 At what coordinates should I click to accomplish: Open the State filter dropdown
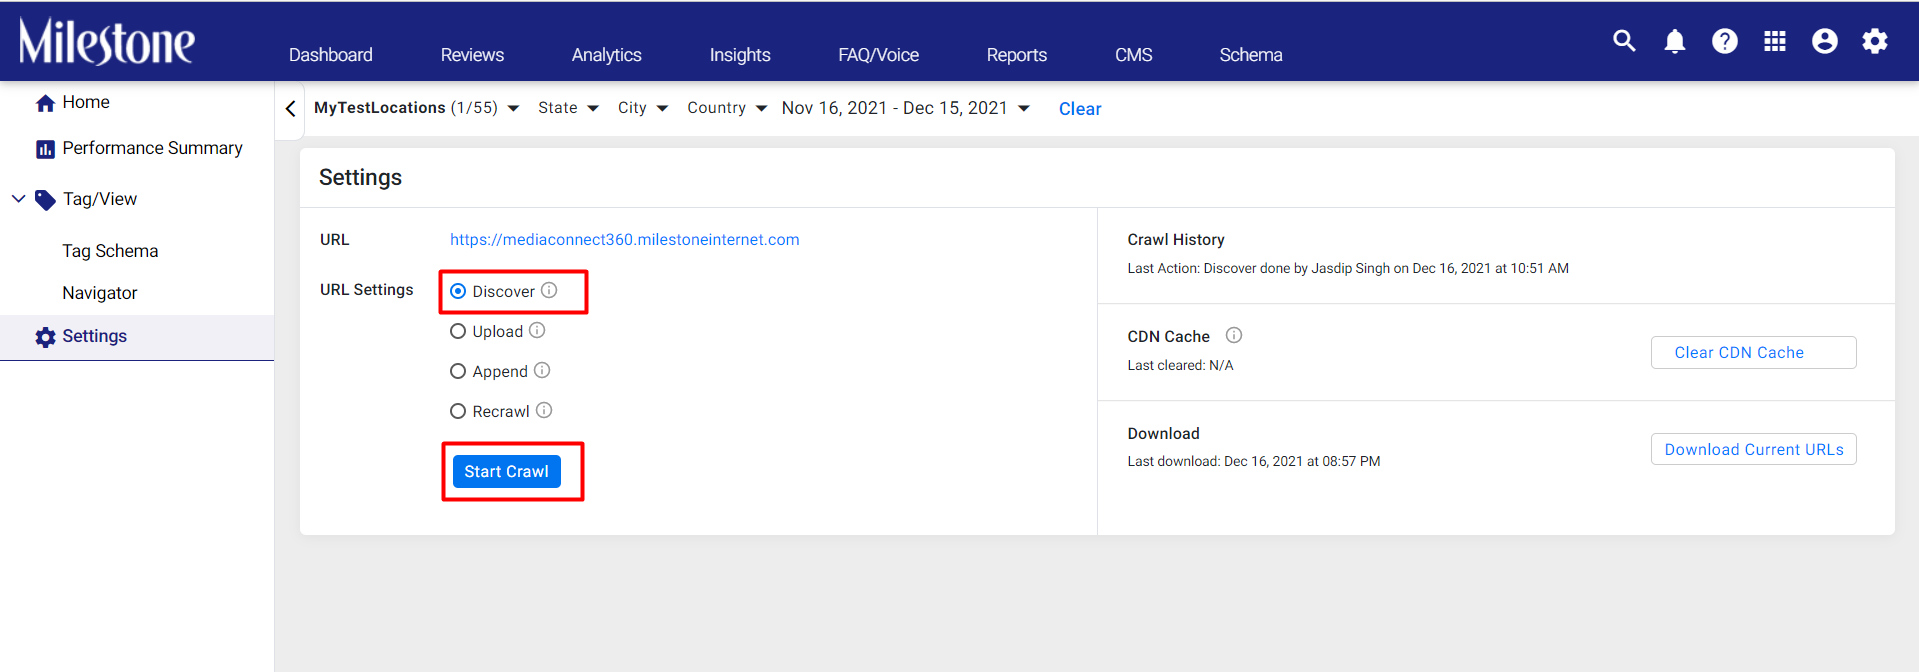click(568, 108)
